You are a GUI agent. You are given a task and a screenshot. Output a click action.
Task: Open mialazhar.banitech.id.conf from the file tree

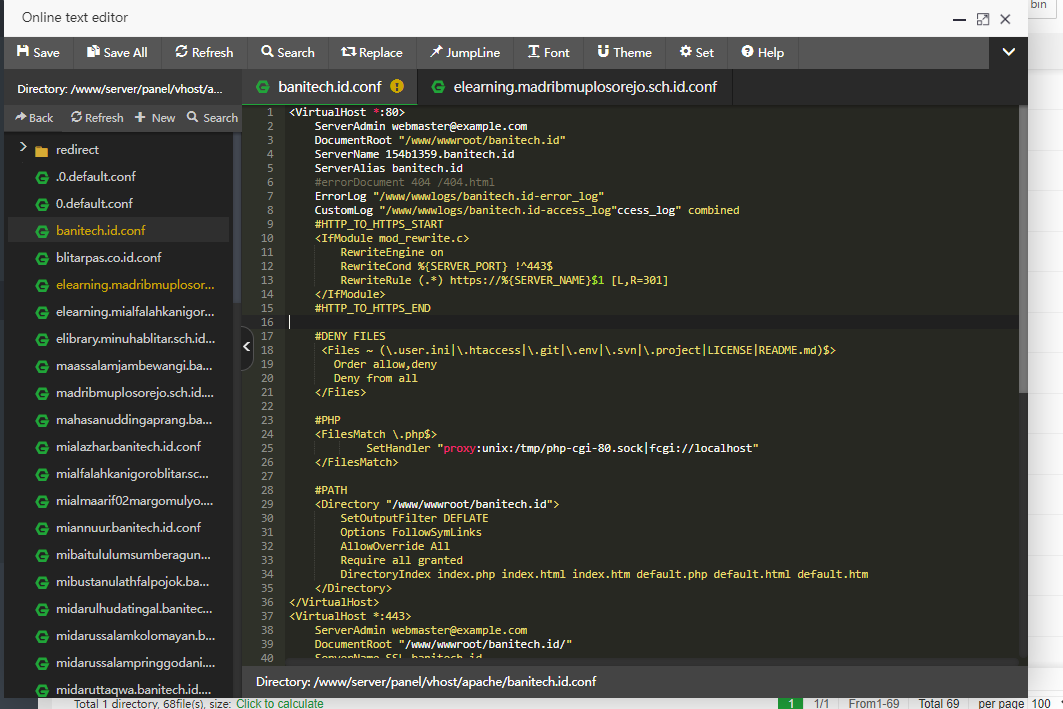[x=128, y=446]
